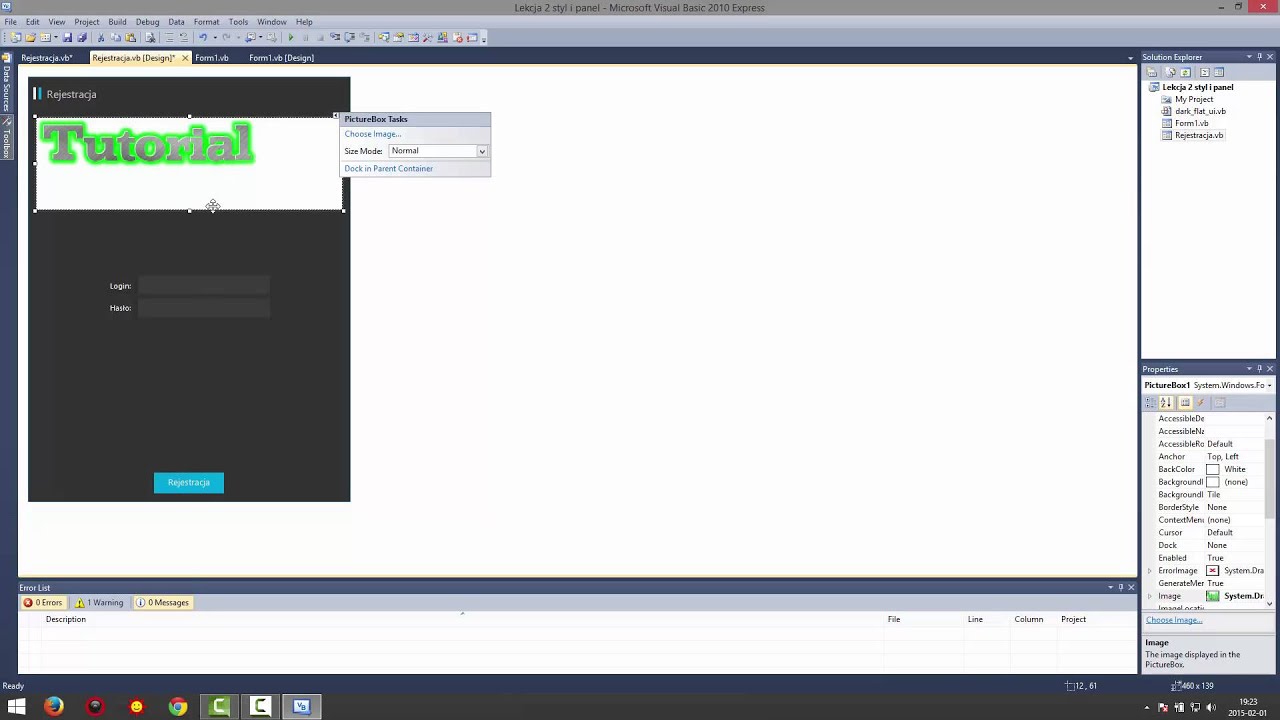Toggle the 1 Warning filter
Screen dimensions: 1280x720
click(100, 603)
